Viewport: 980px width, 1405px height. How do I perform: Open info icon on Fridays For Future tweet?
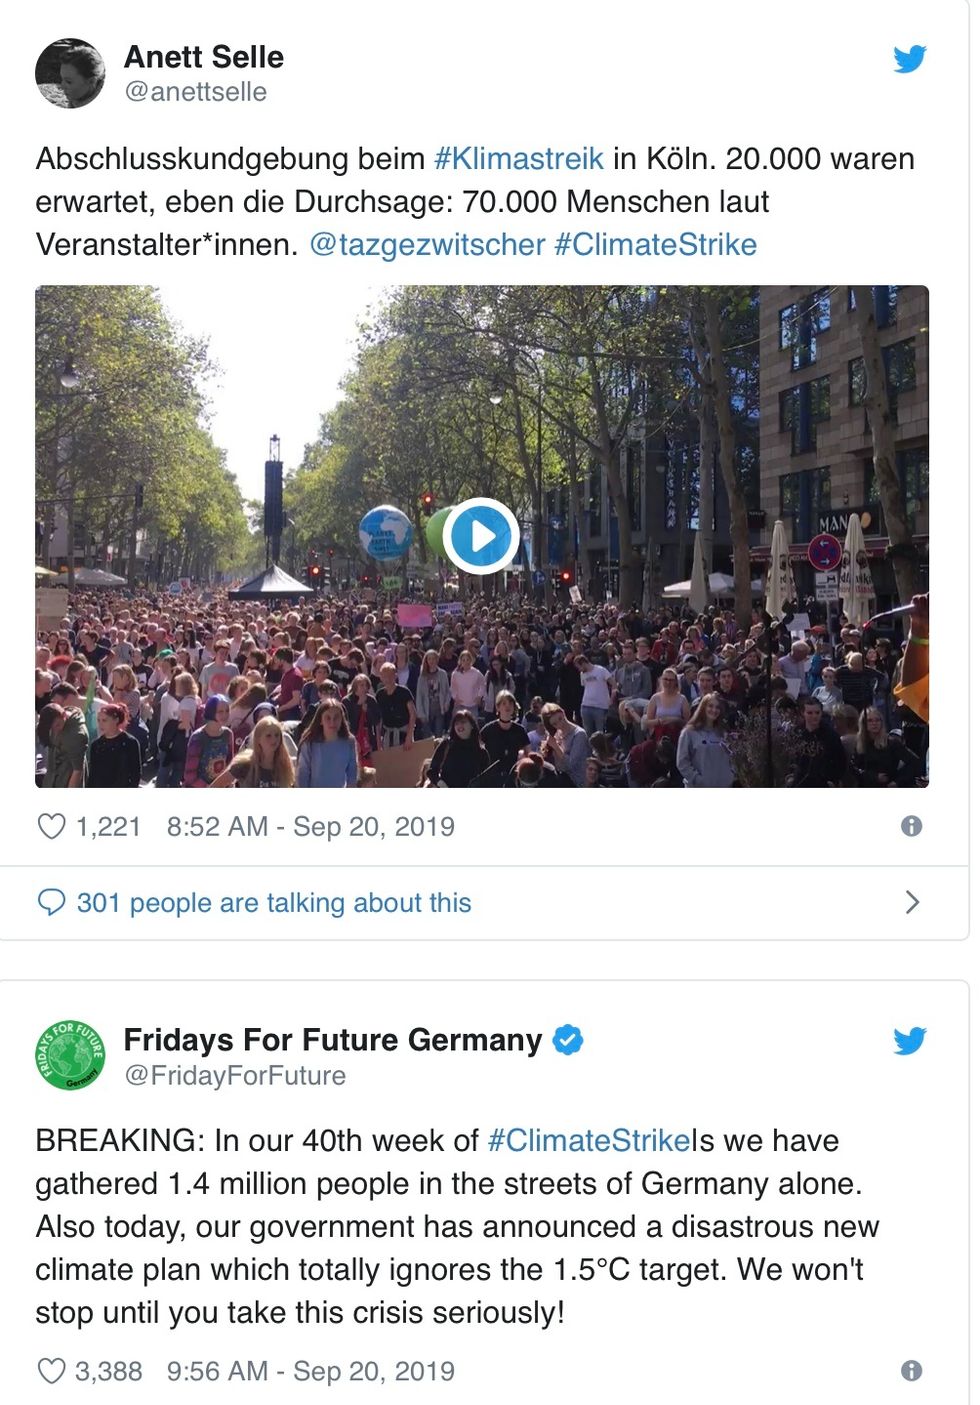click(911, 1371)
